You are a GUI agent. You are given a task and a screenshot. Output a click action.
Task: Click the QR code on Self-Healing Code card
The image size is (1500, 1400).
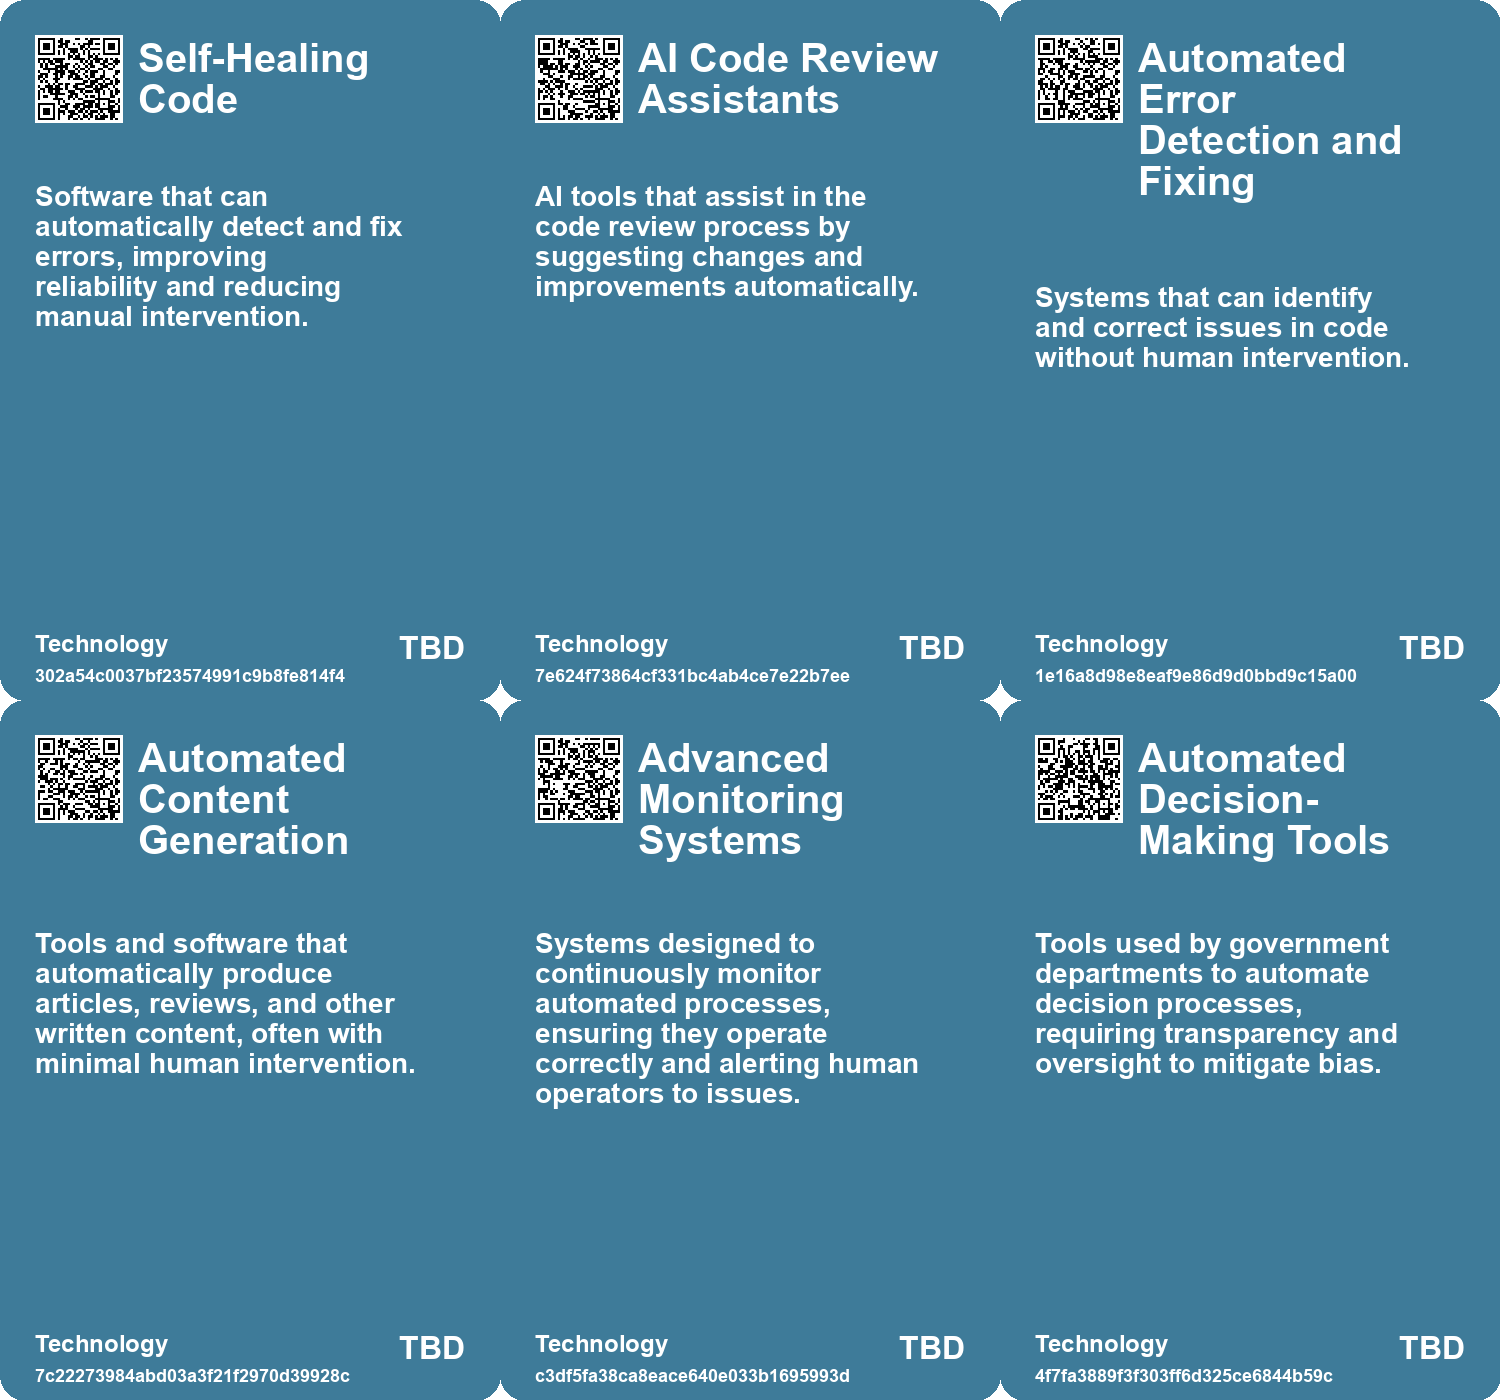(x=79, y=79)
